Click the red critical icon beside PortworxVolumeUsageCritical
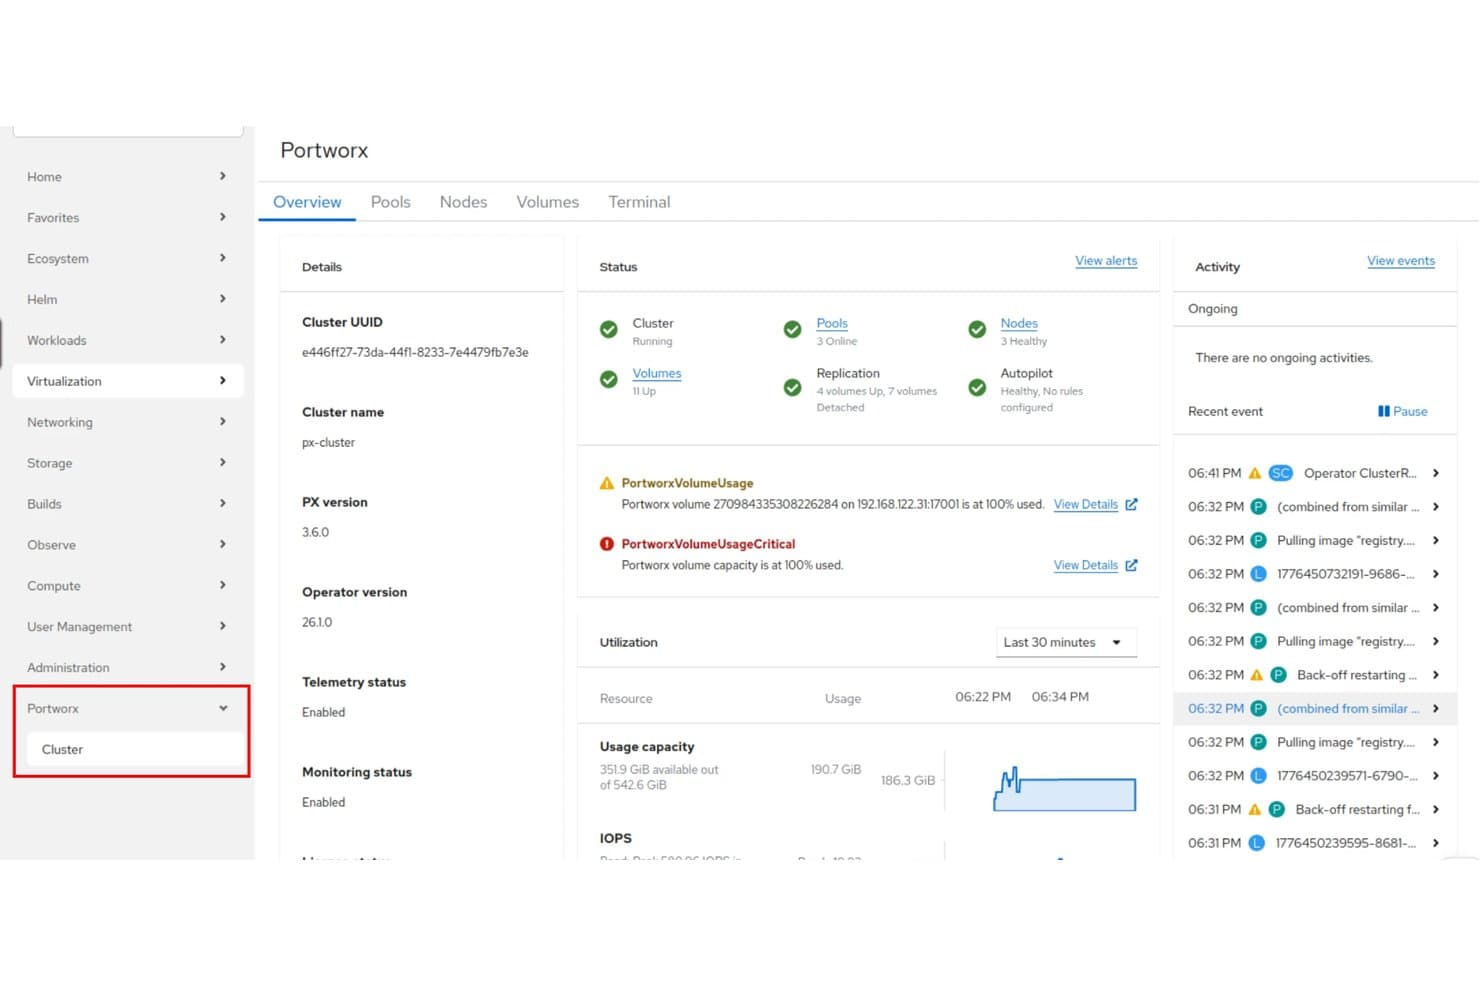The height and width of the screenshot is (987, 1480). [606, 544]
